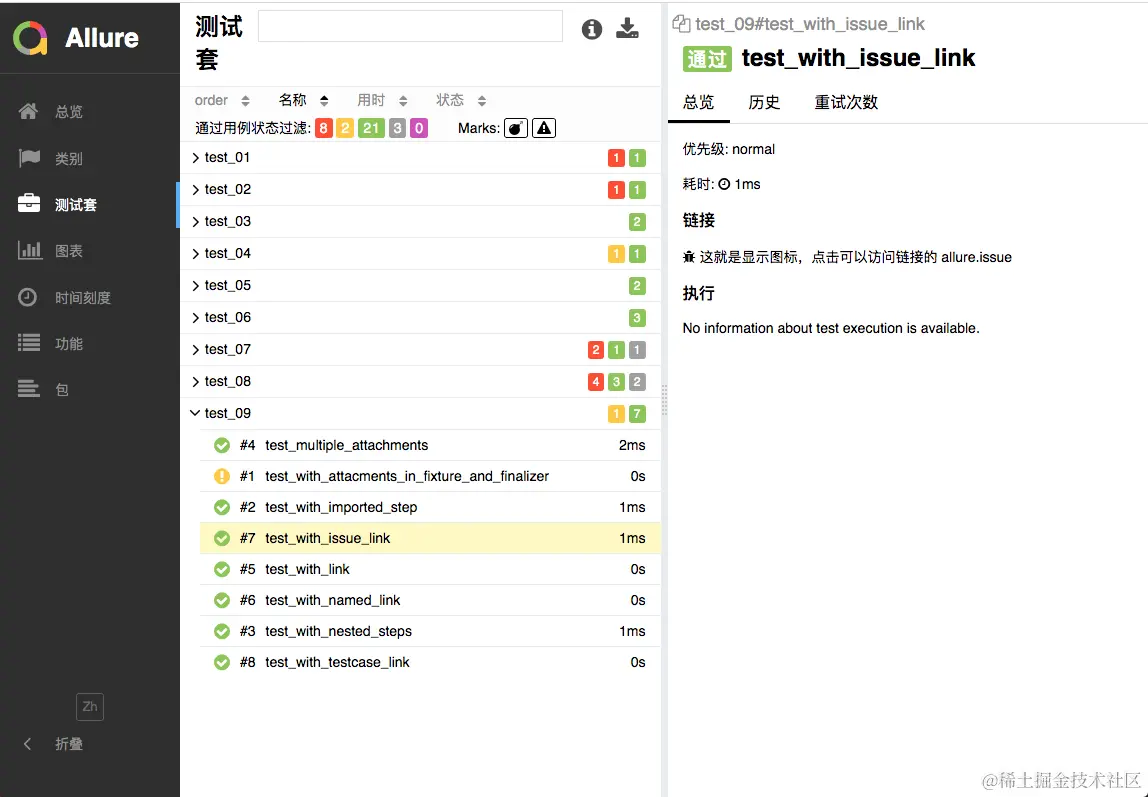The image size is (1148, 797).
Task: Click broken status icon of test_with_attacments_in_fixture_and_finalizer
Action: (x=222, y=476)
